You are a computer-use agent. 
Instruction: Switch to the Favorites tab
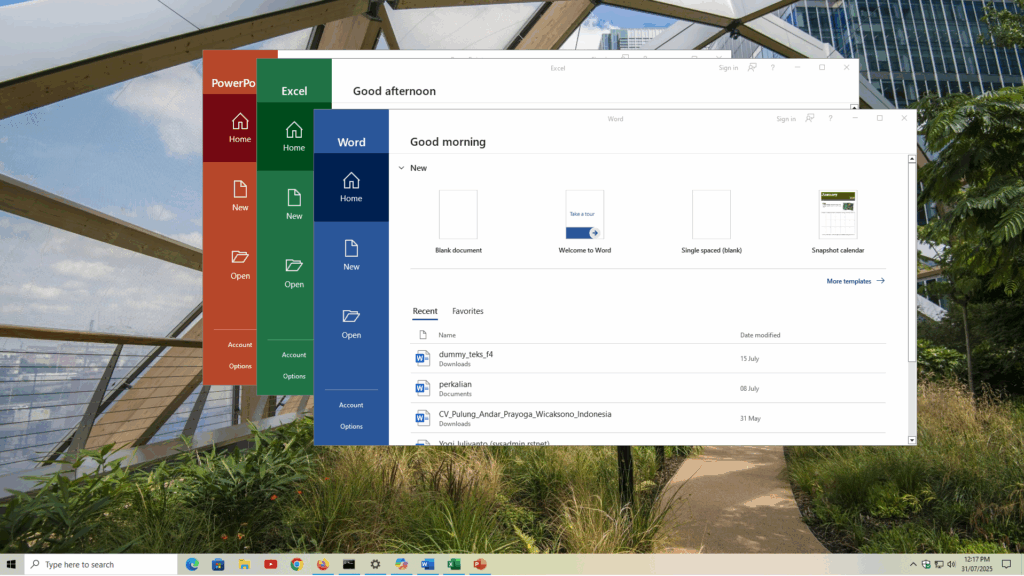point(467,311)
